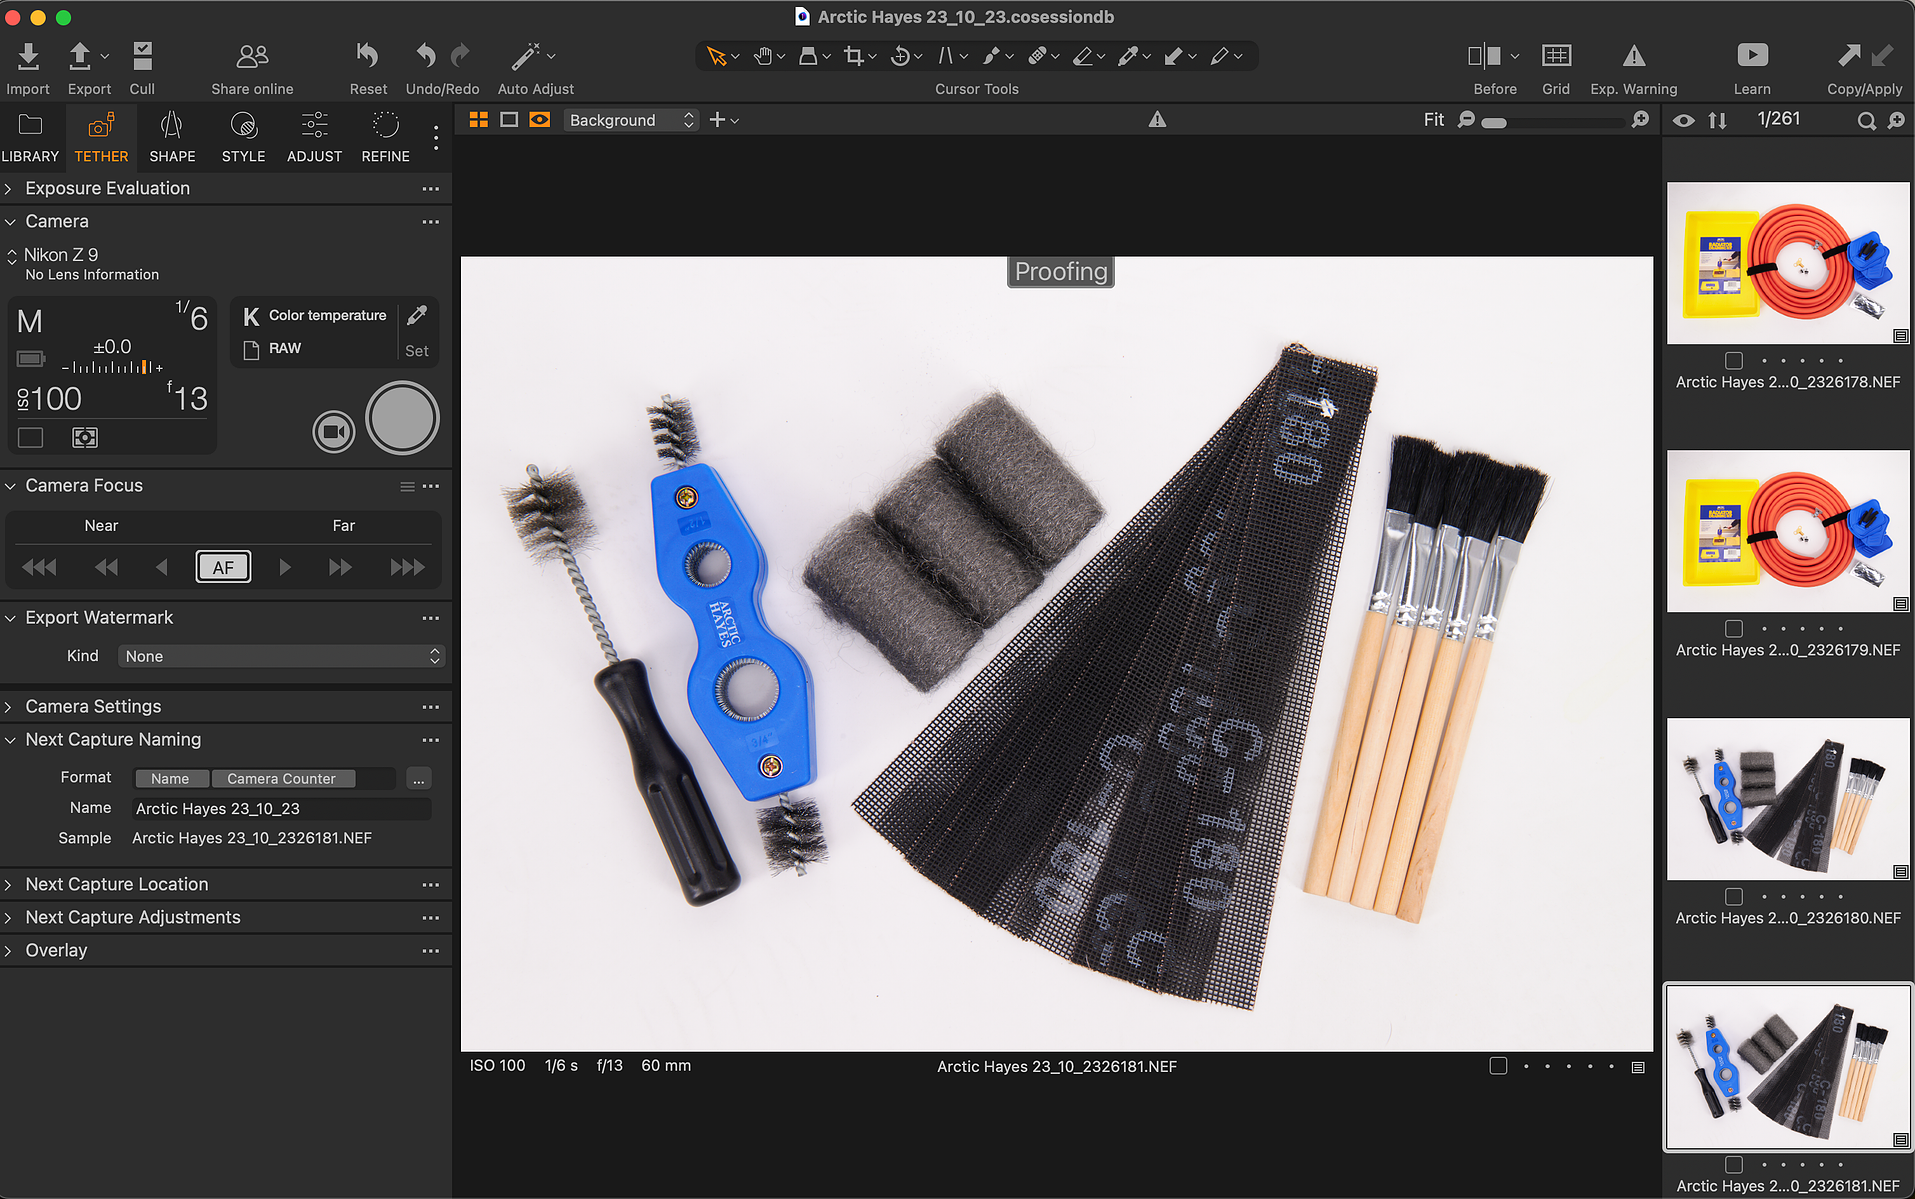This screenshot has height=1199, width=1915.
Task: Switch to single image viewer mode
Action: pyautogui.click(x=509, y=120)
